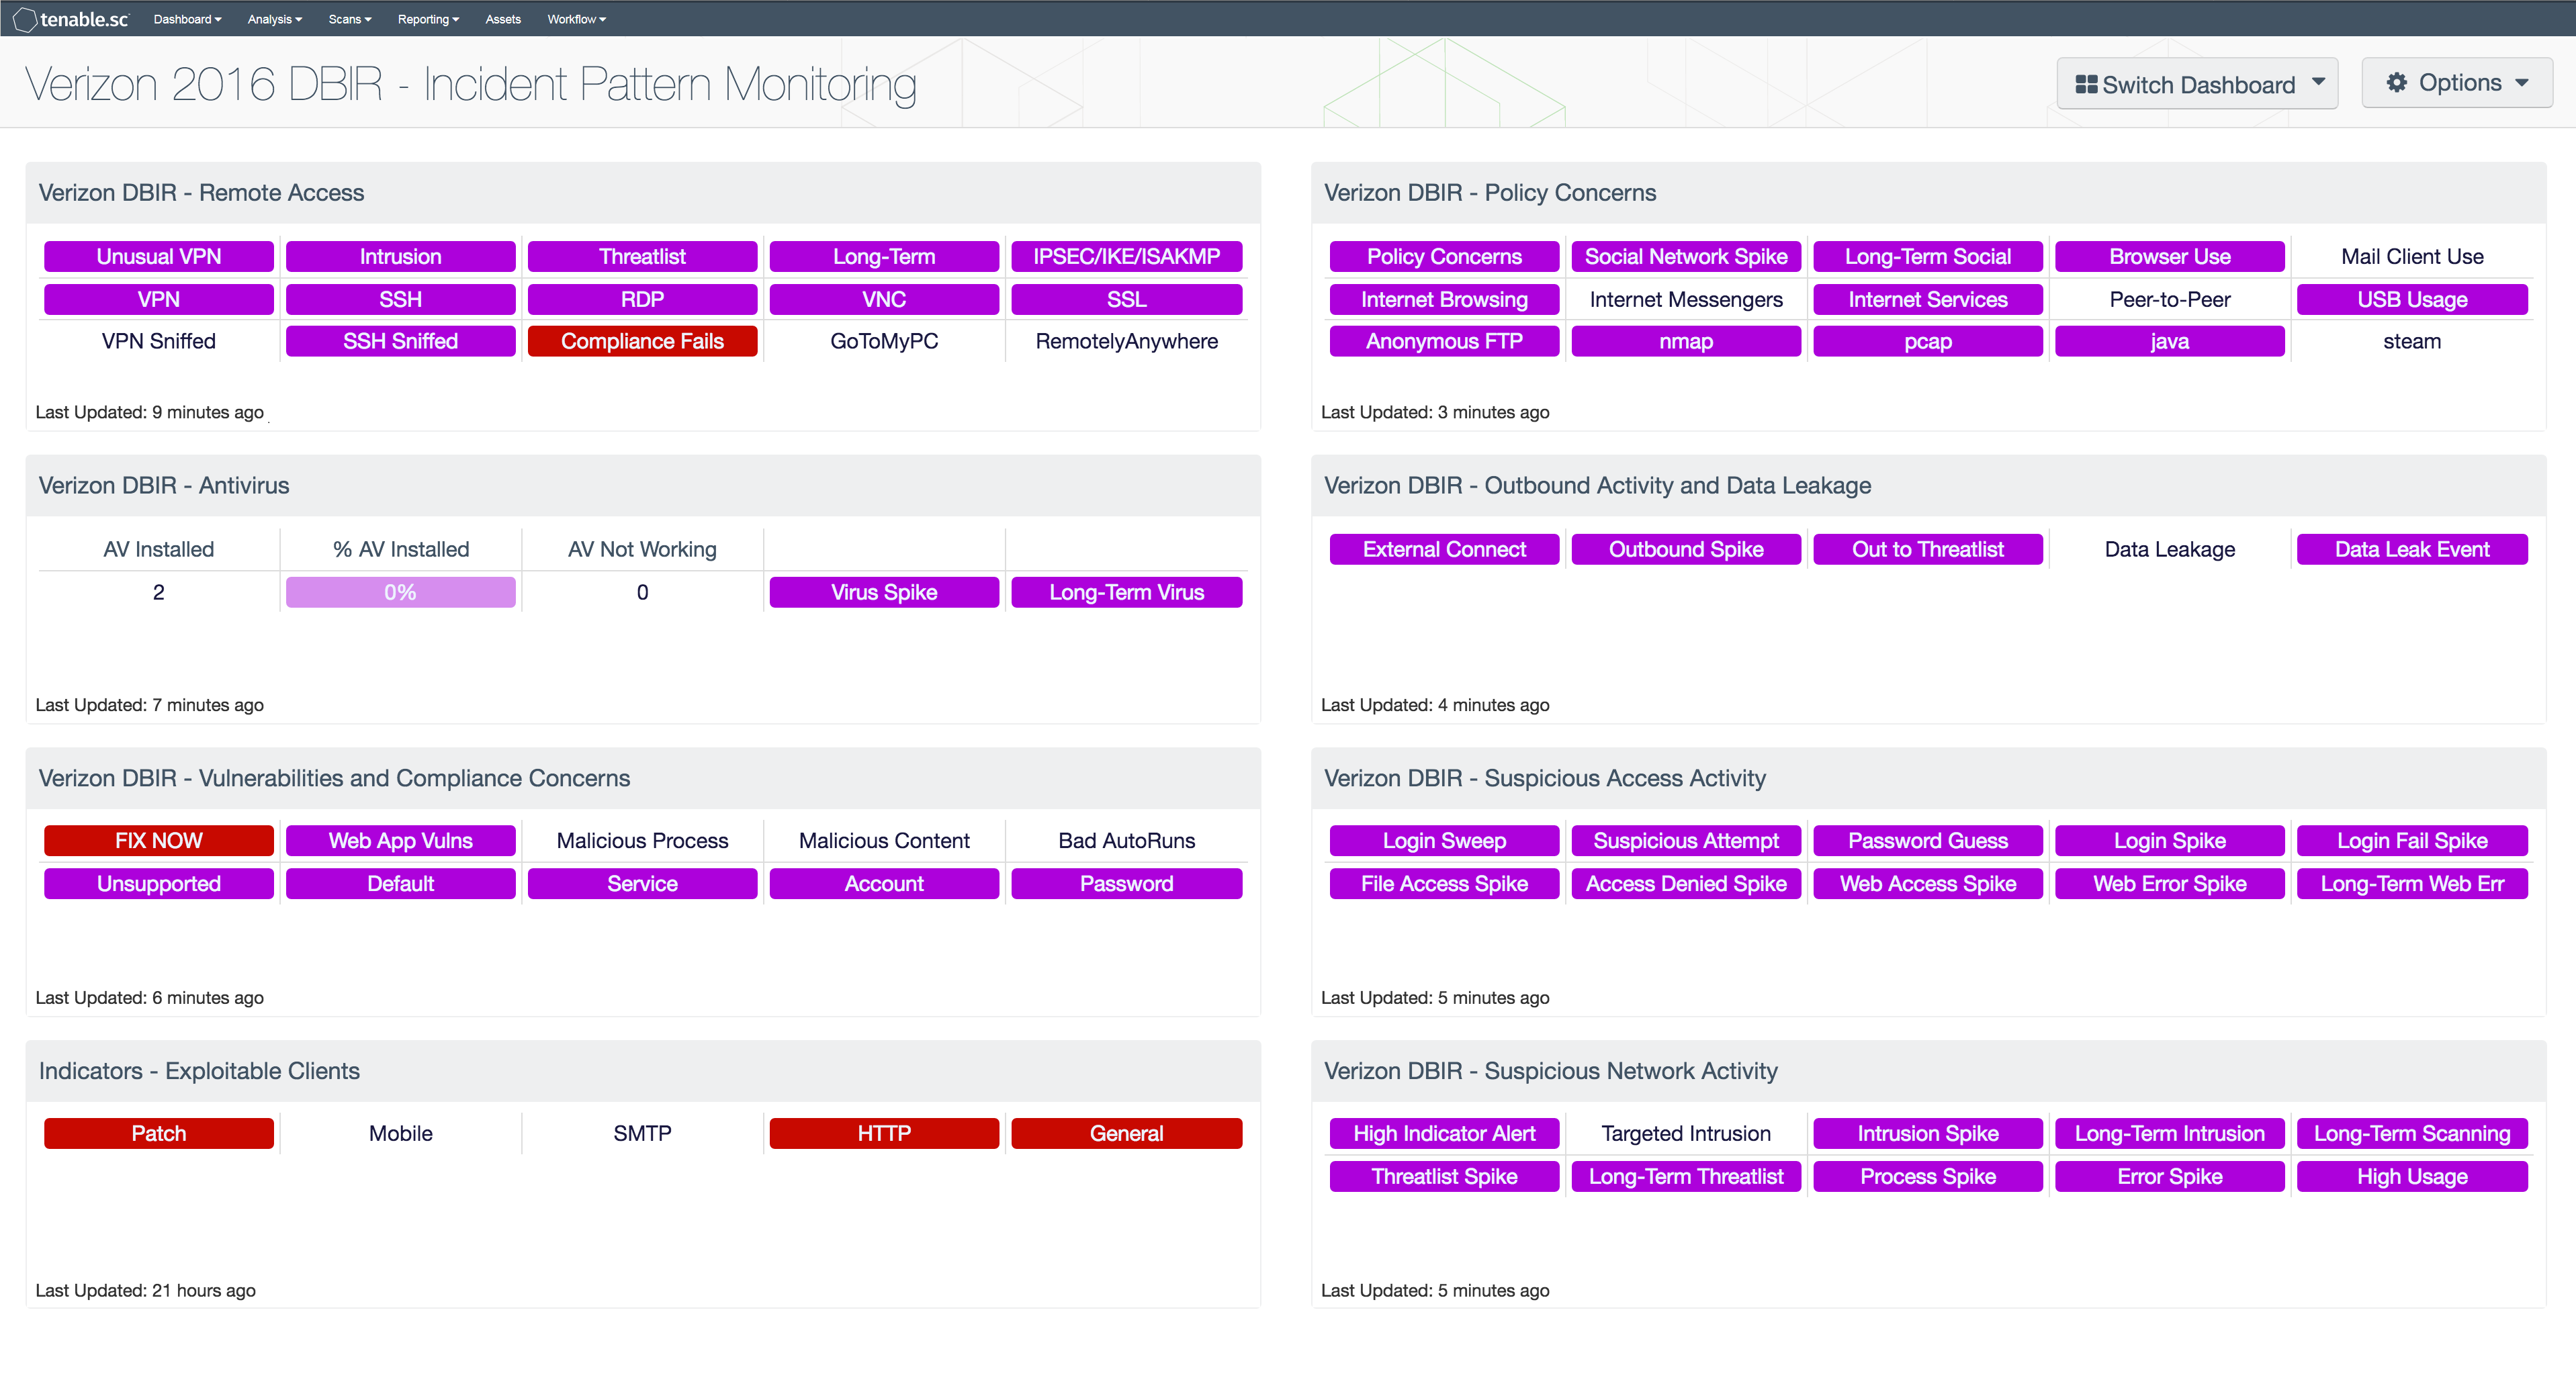
Task: Click the External Connect indicator
Action: pyautogui.click(x=1444, y=549)
